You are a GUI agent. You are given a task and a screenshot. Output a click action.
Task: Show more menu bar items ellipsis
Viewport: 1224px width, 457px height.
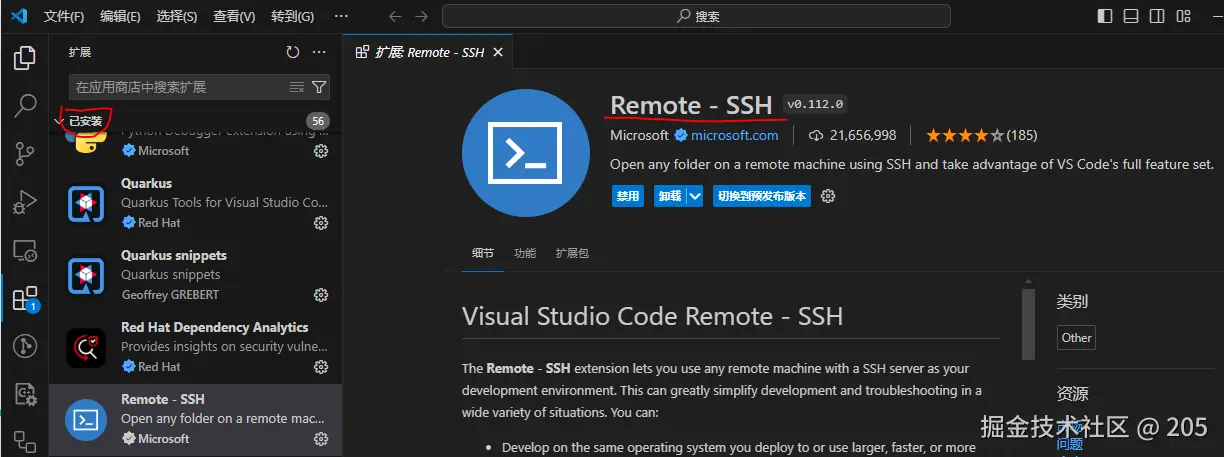click(x=341, y=16)
